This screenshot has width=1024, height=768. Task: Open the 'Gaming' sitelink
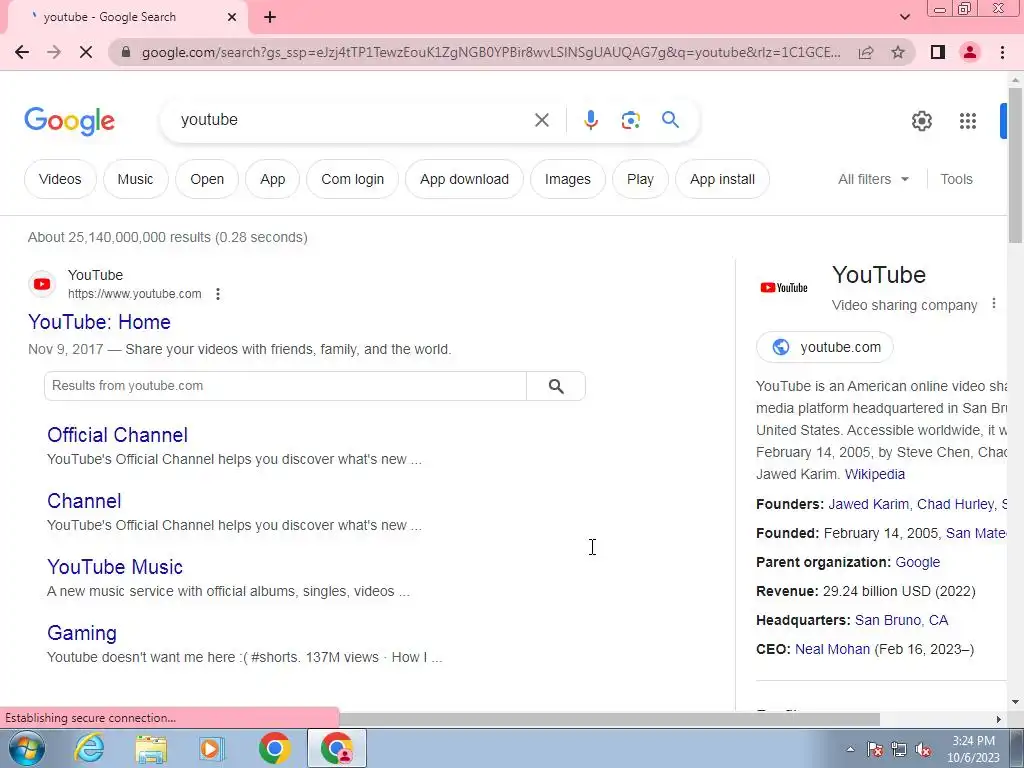(82, 633)
